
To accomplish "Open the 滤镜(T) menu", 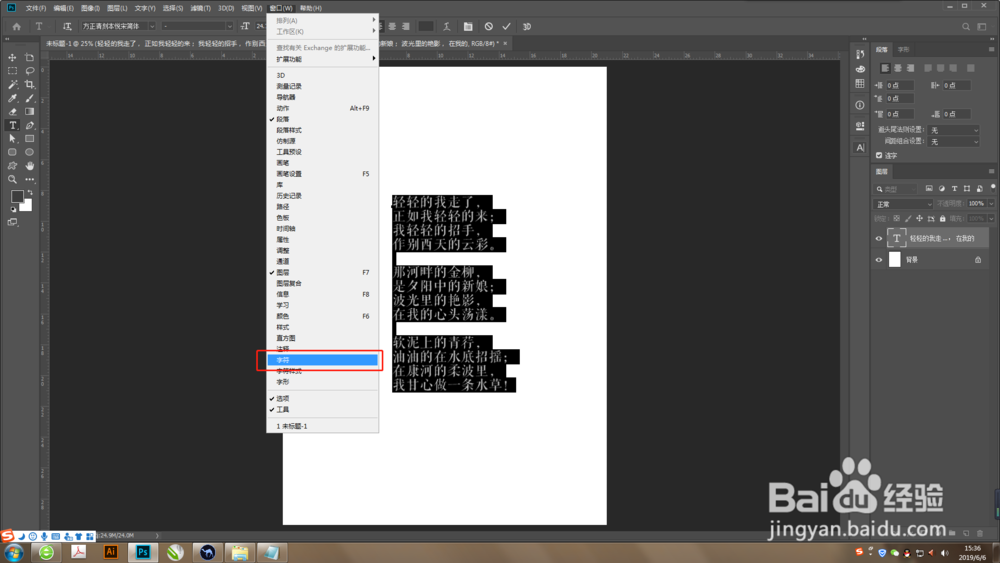I will (200, 8).
